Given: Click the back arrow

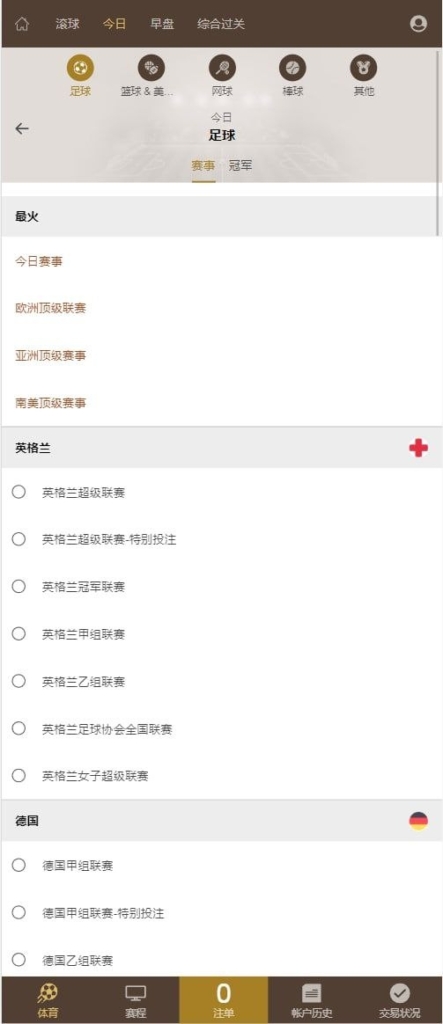Looking at the screenshot, I should 22,128.
